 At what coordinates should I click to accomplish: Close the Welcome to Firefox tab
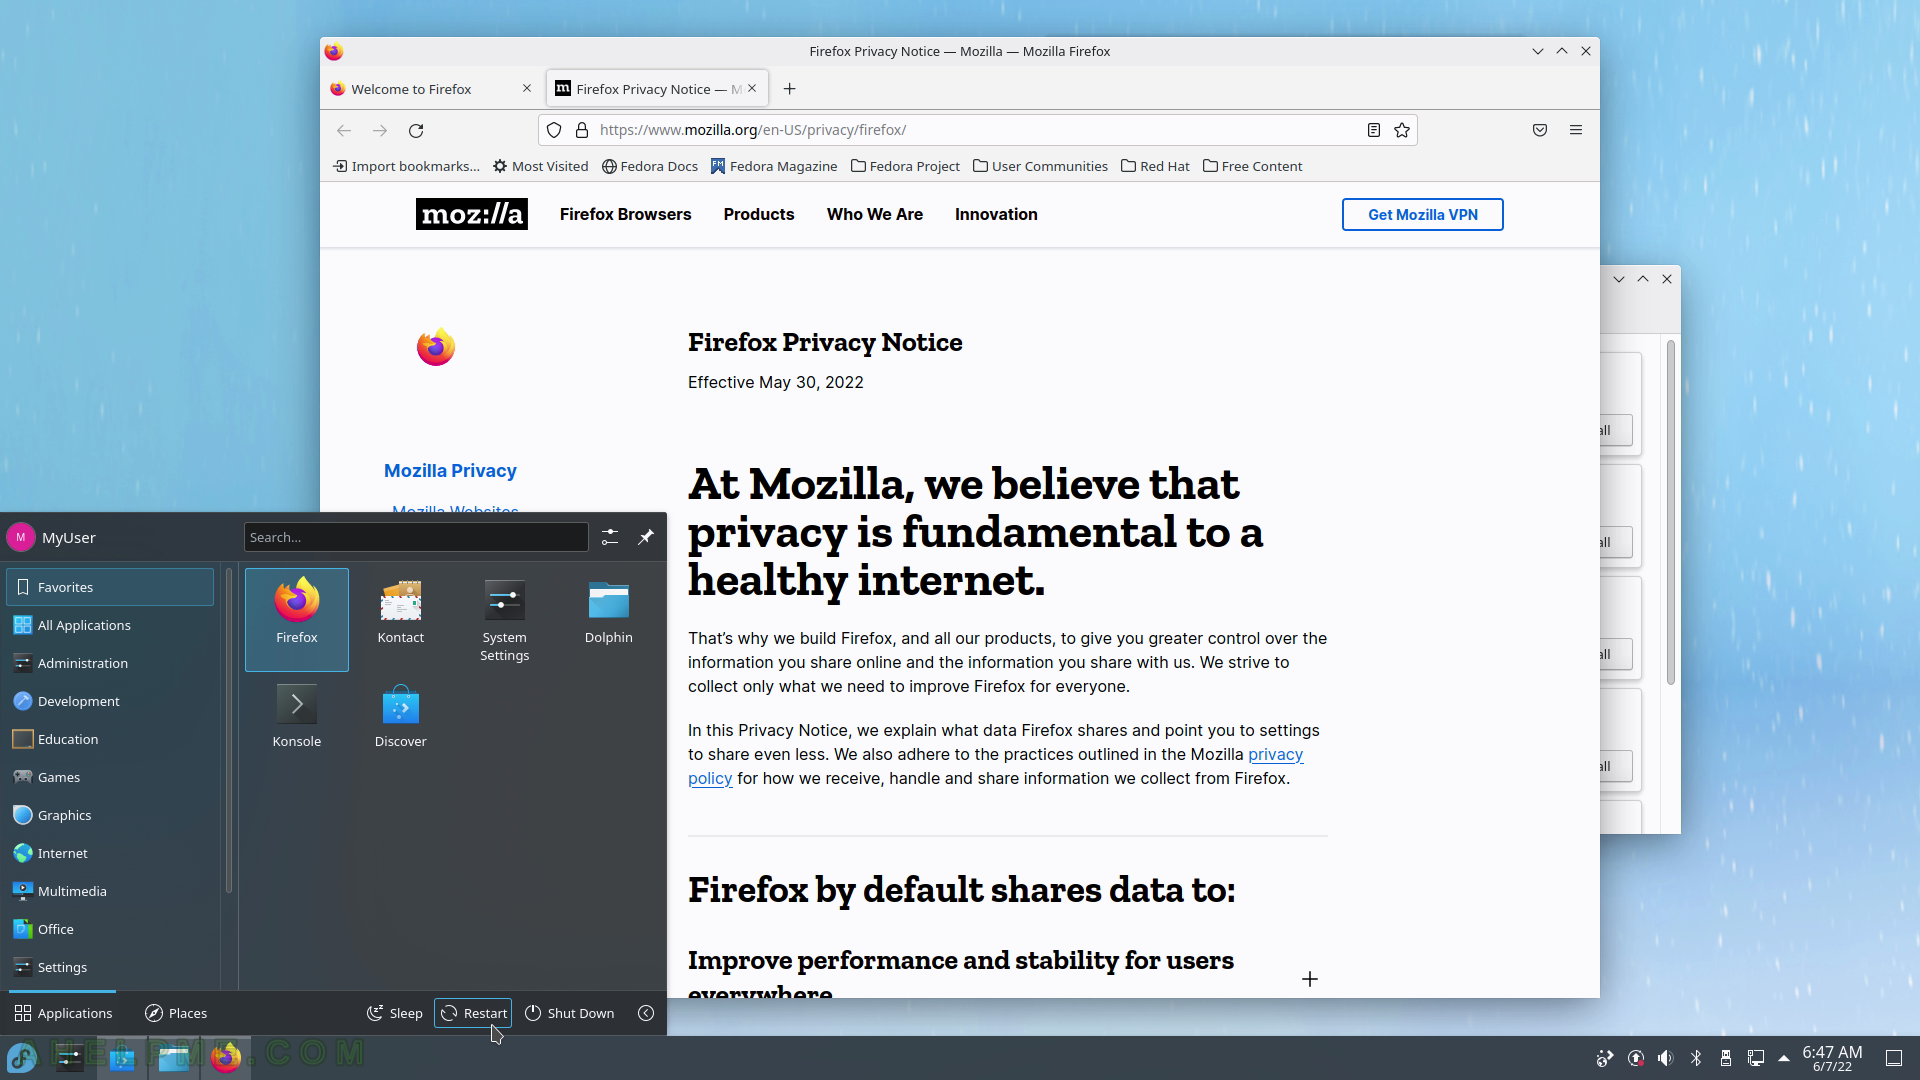pyautogui.click(x=527, y=89)
